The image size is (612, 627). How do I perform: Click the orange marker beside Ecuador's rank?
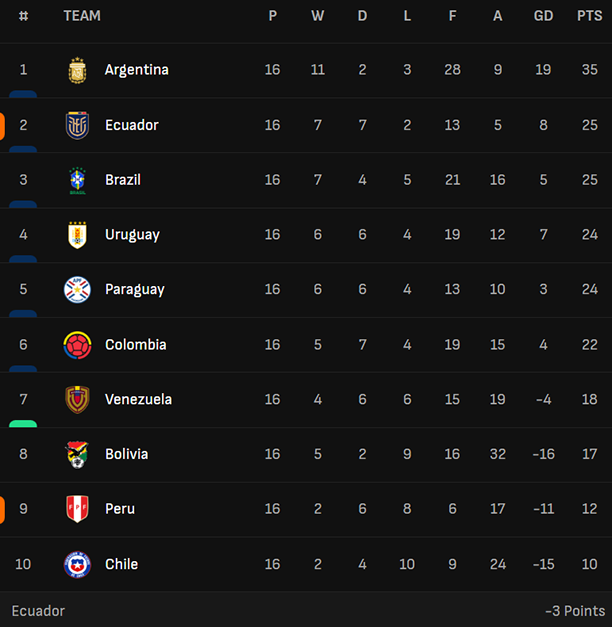click(x=2, y=127)
